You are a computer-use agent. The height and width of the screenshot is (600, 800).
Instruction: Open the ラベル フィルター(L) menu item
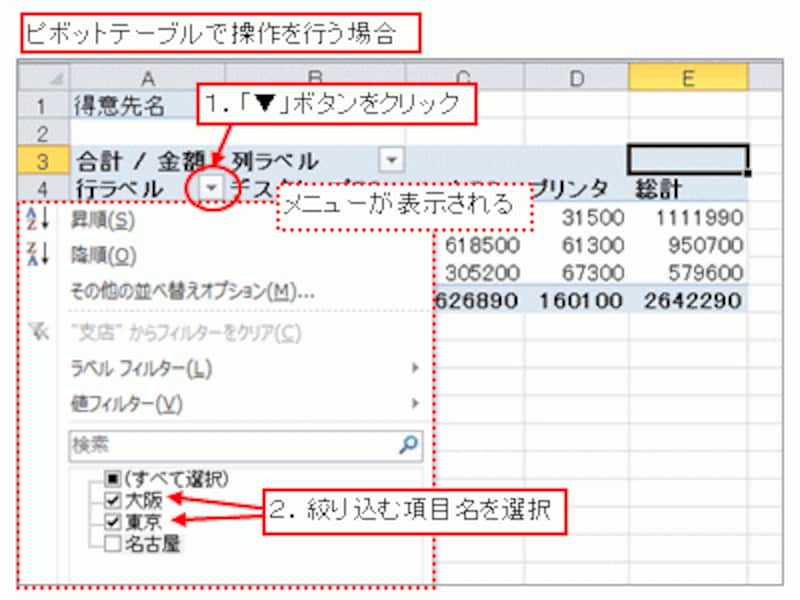pyautogui.click(x=141, y=368)
